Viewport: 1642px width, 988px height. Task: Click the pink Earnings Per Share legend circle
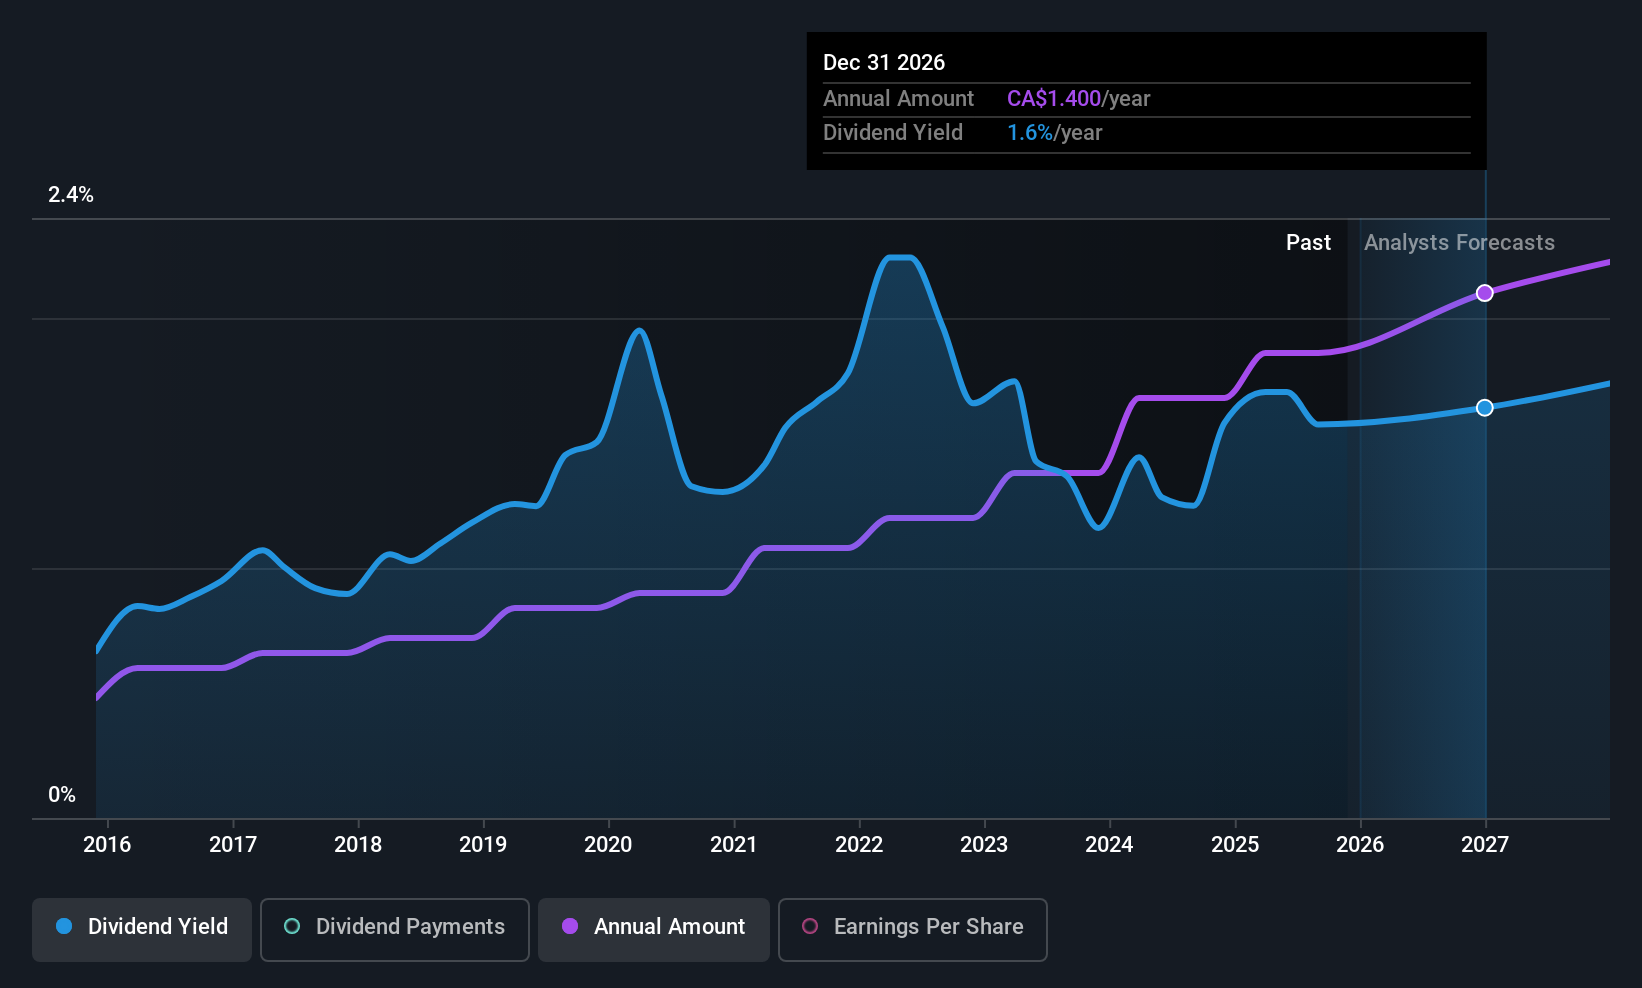pos(810,927)
